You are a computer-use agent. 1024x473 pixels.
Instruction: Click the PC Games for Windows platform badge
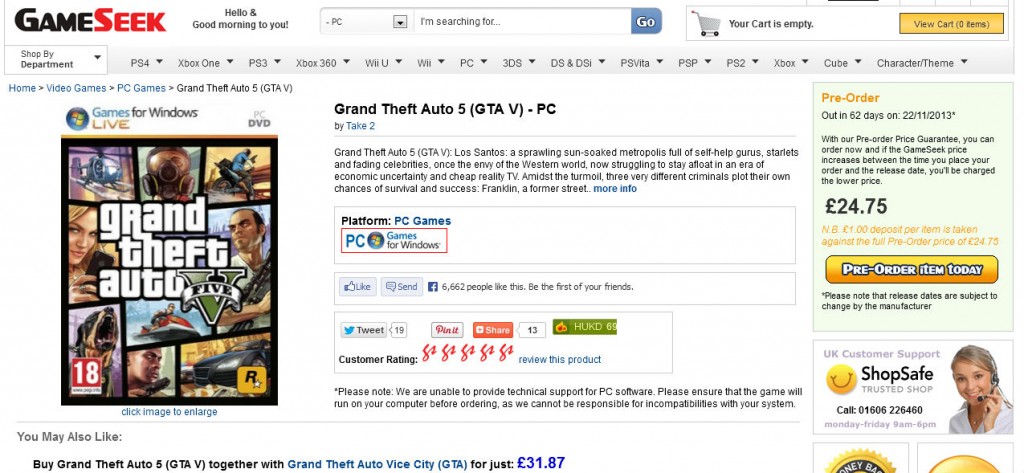point(394,240)
